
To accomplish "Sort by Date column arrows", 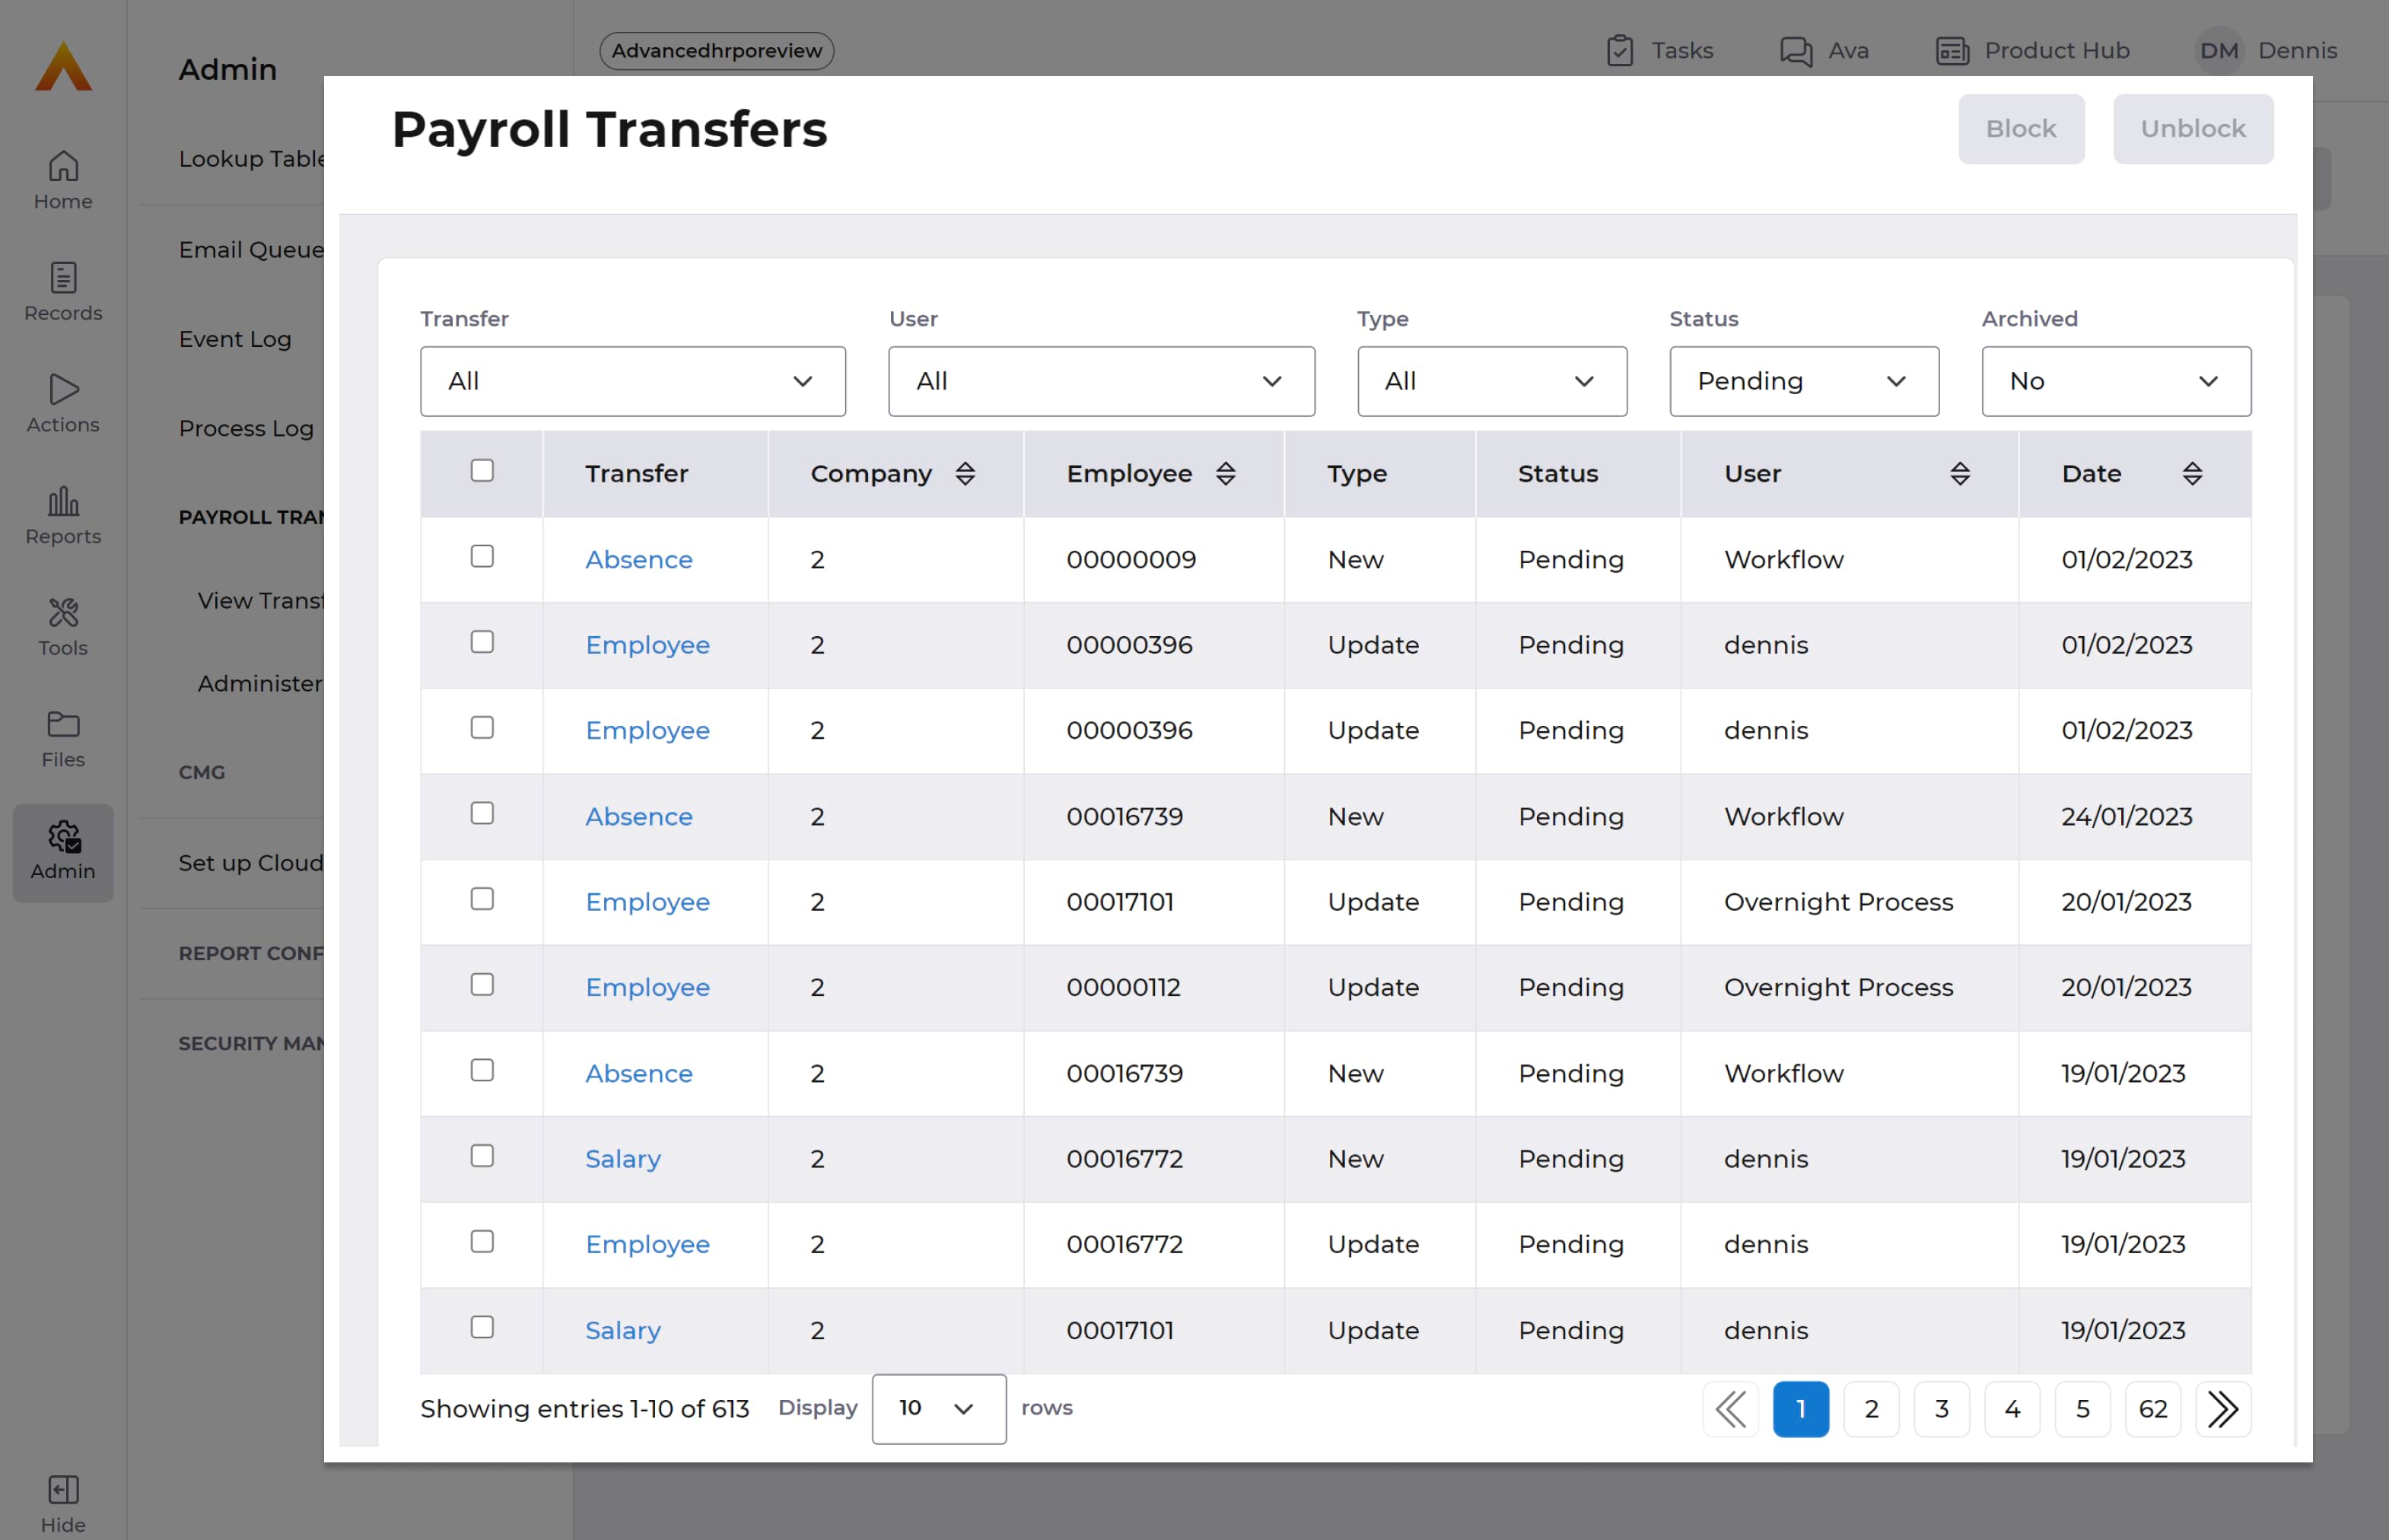I will point(2192,474).
